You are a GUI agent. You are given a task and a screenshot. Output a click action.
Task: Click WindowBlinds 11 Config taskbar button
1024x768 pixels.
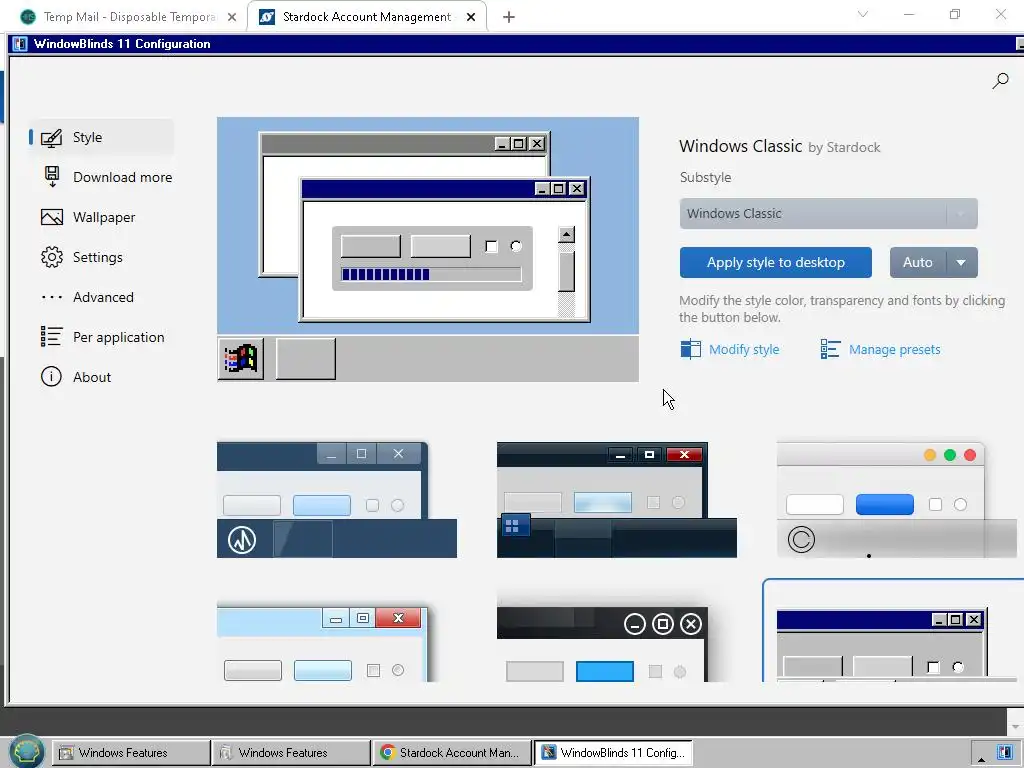pos(614,753)
